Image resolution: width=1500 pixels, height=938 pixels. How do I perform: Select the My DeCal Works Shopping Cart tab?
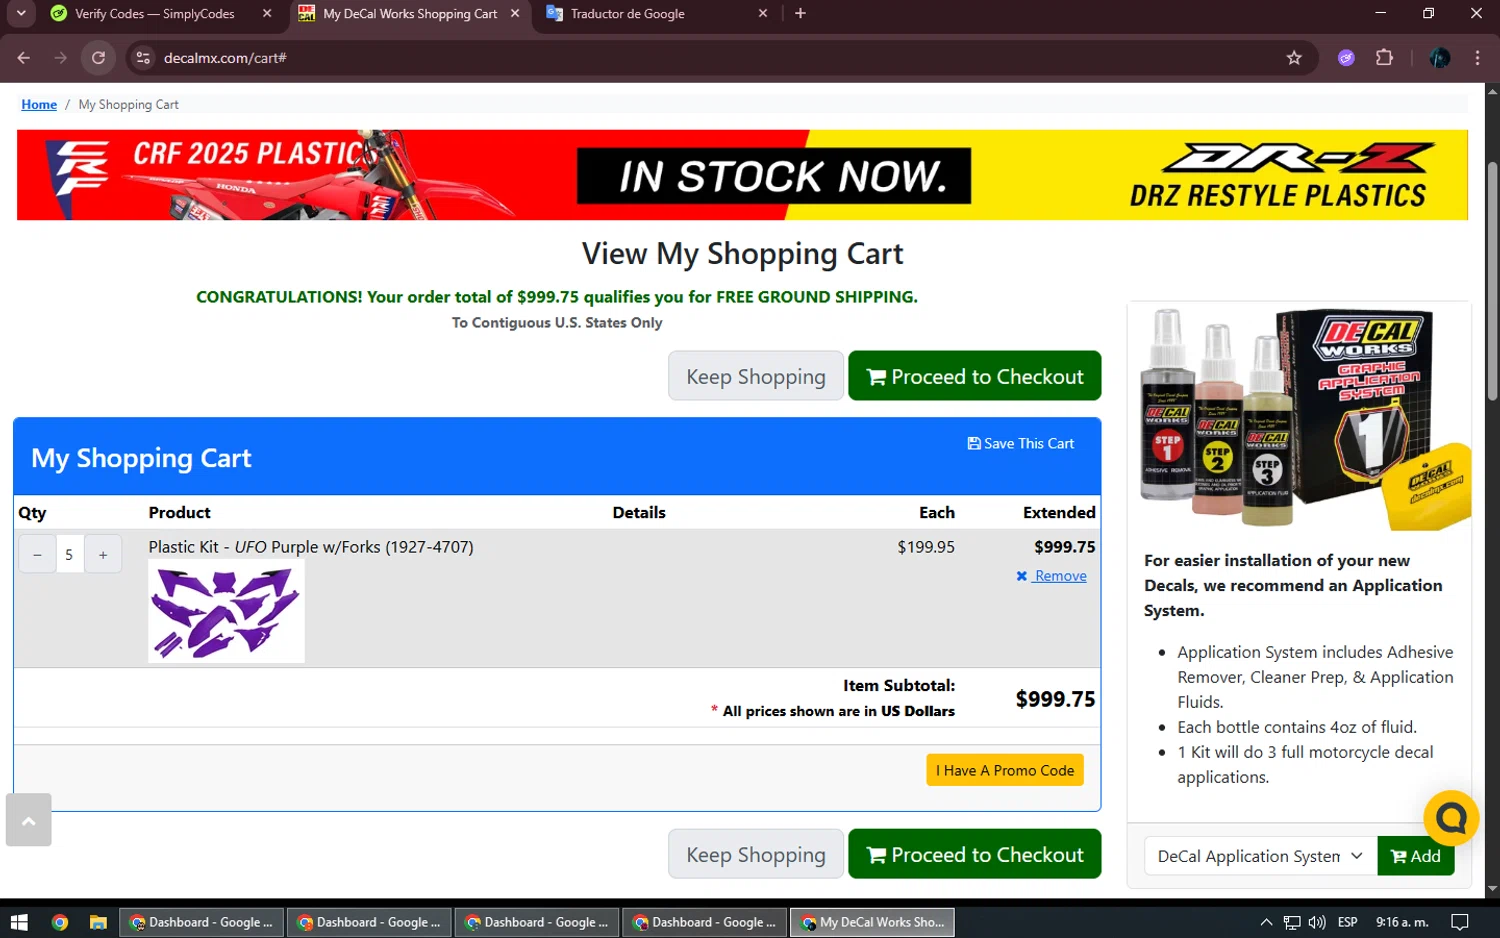pos(410,14)
